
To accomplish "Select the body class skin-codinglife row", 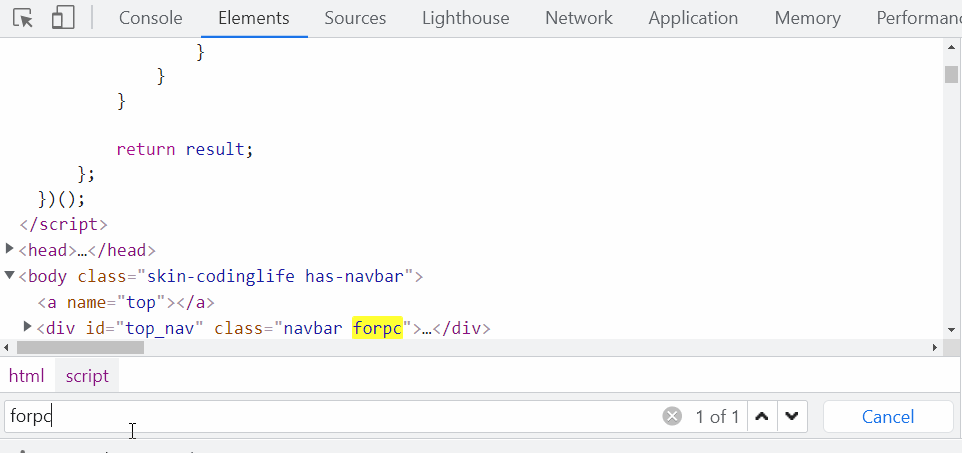I will click(221, 276).
